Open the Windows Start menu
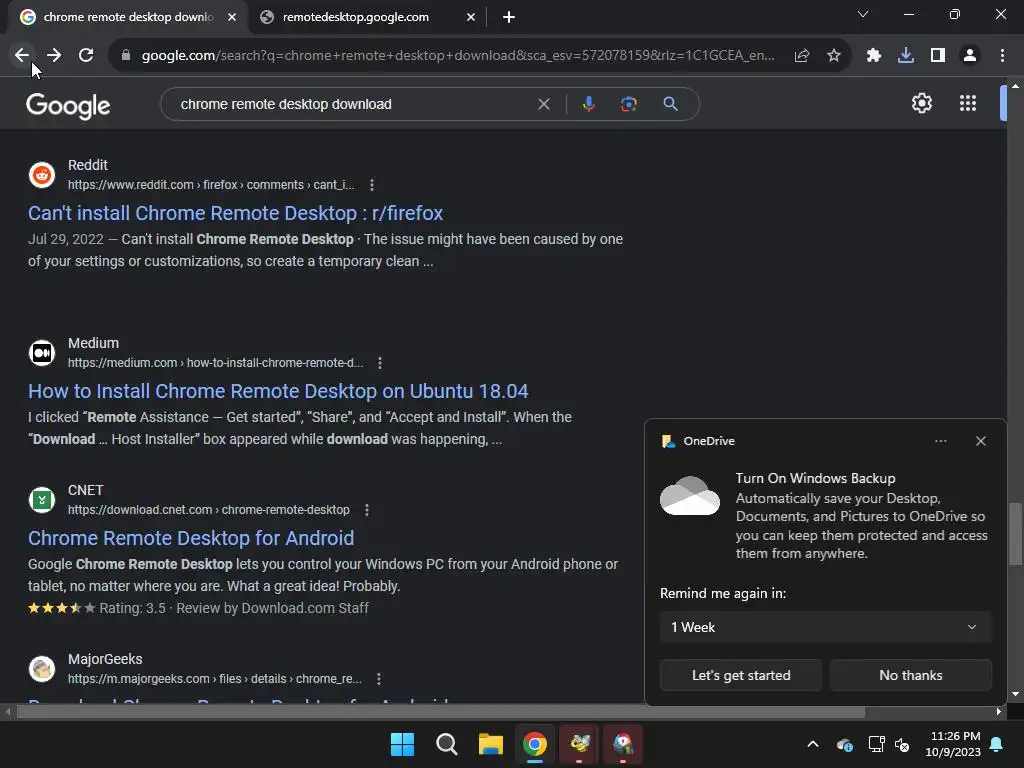The height and width of the screenshot is (768, 1024). click(x=402, y=744)
